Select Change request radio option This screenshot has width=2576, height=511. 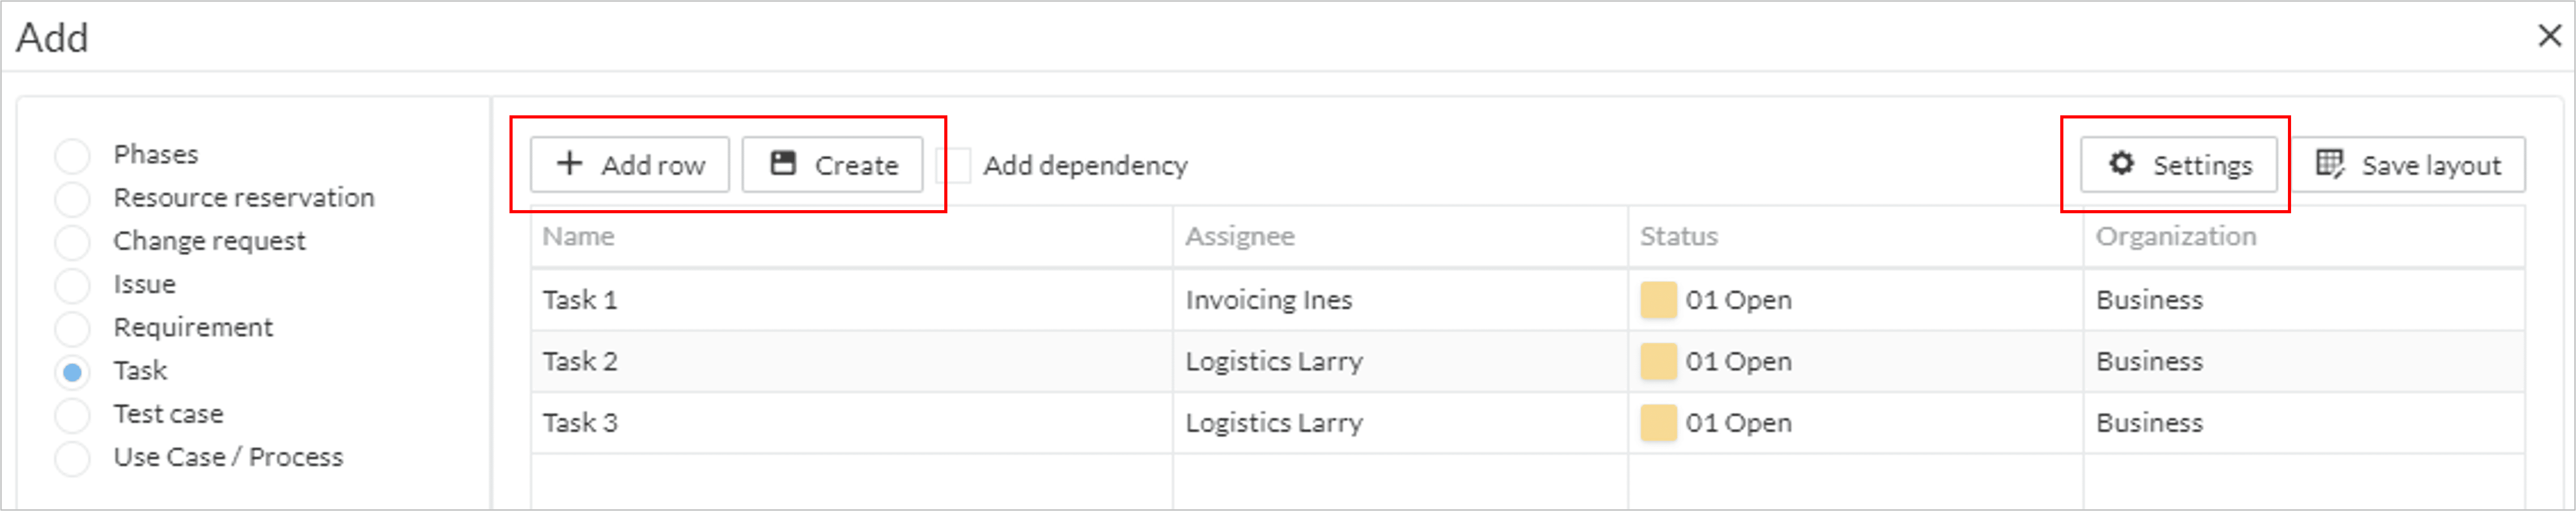pos(72,241)
